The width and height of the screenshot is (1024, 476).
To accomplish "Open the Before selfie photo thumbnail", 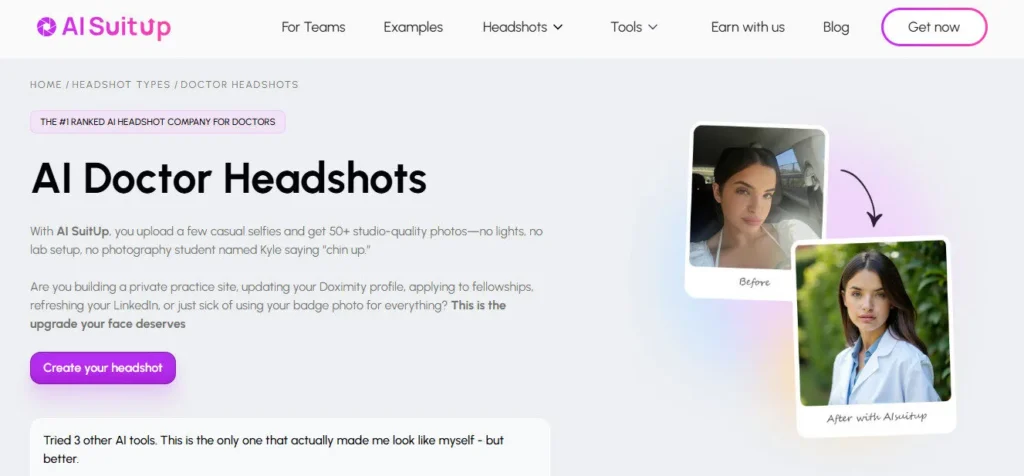I will pos(757,211).
